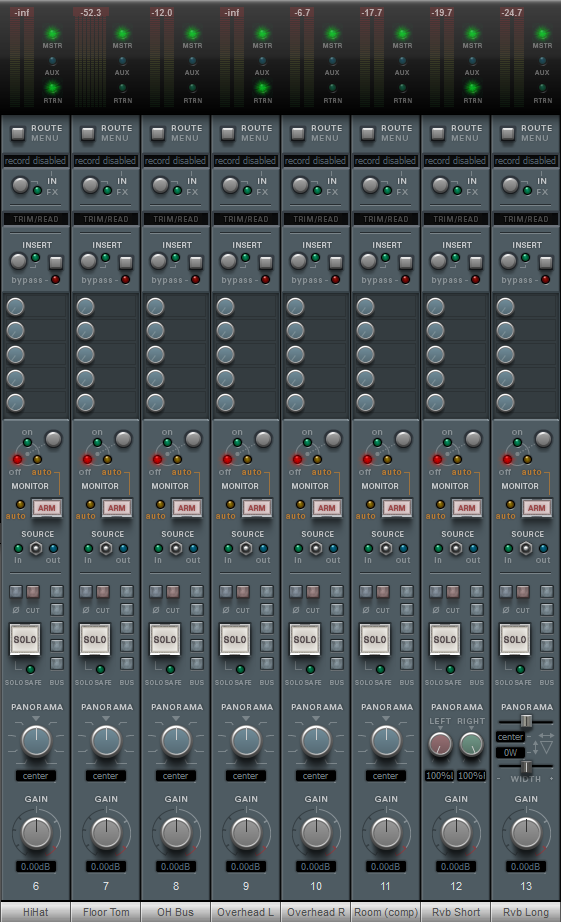This screenshot has height=922, width=561.
Task: Cut (mute) the Floor Tom channel
Action: [103, 592]
